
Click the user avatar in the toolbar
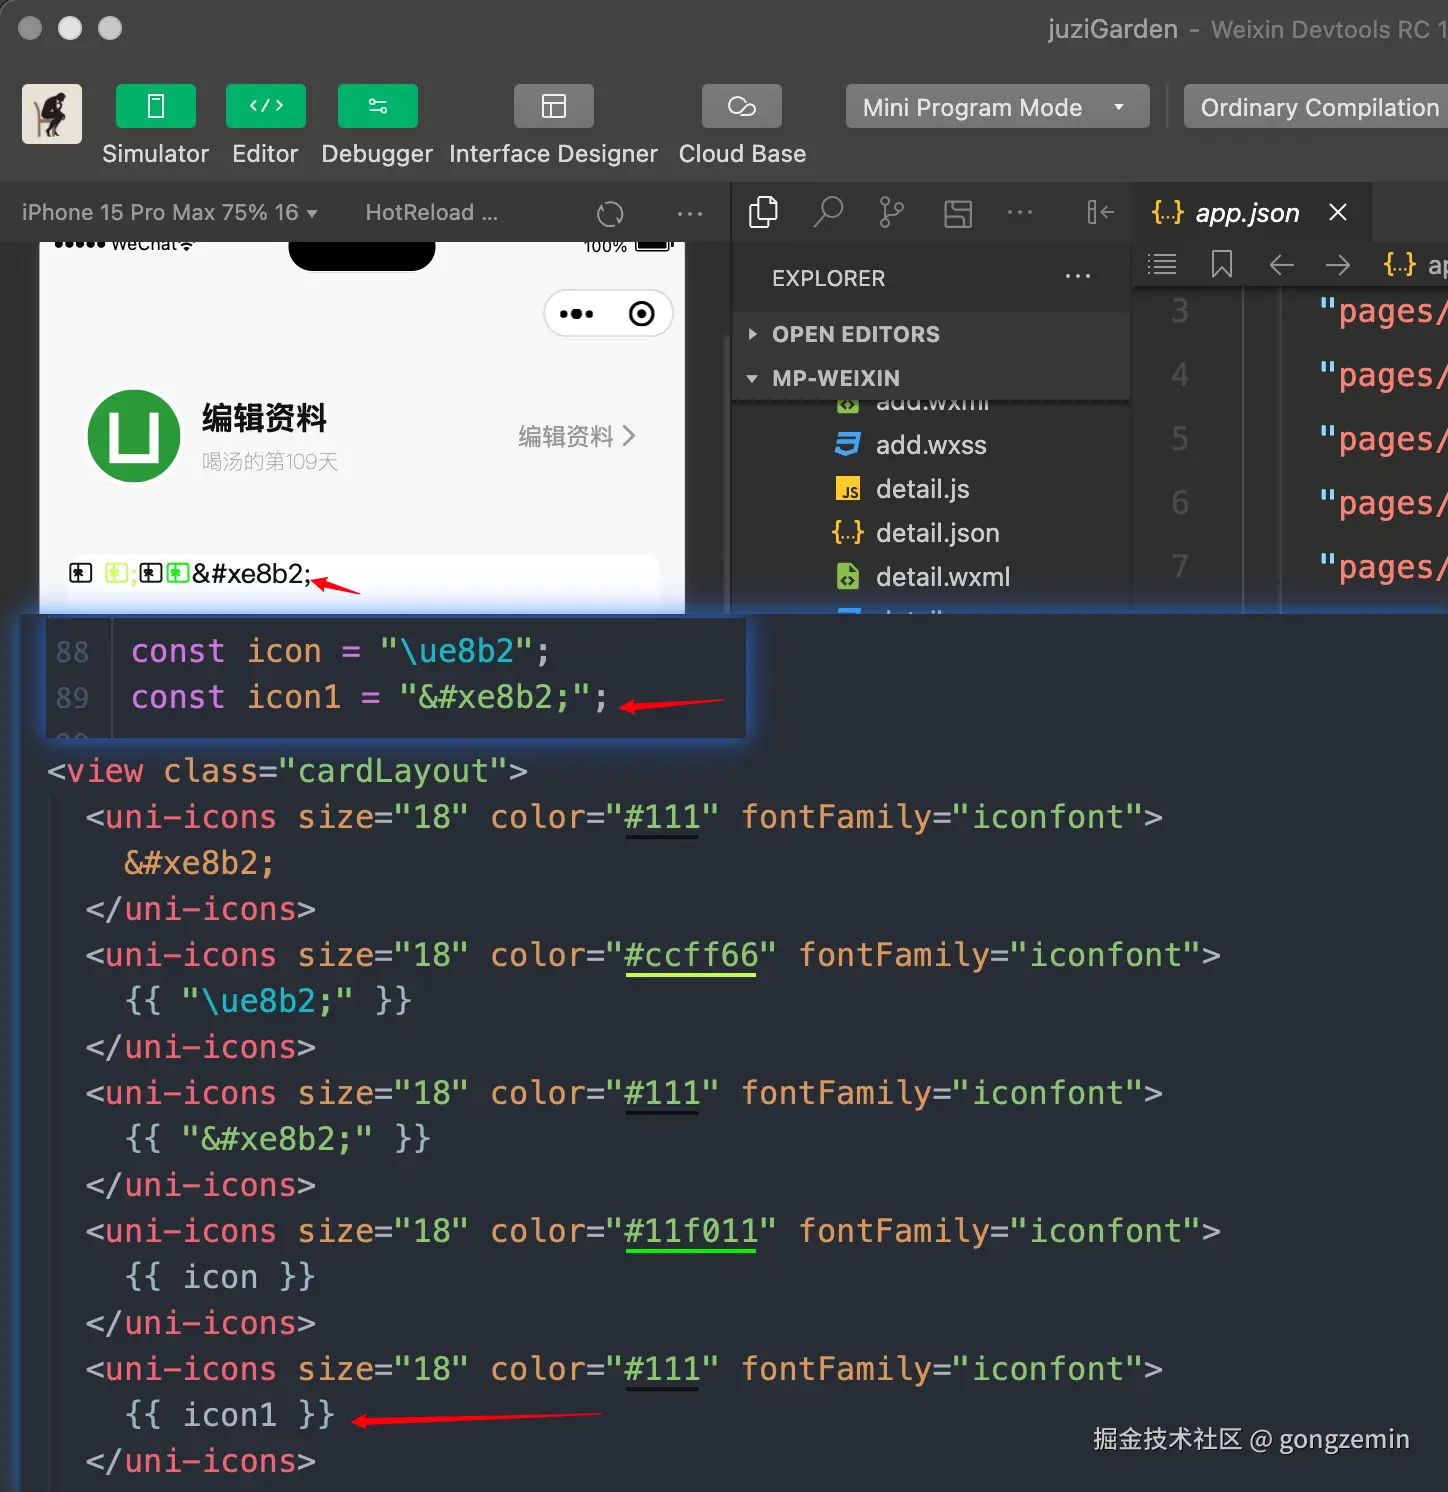(x=52, y=114)
